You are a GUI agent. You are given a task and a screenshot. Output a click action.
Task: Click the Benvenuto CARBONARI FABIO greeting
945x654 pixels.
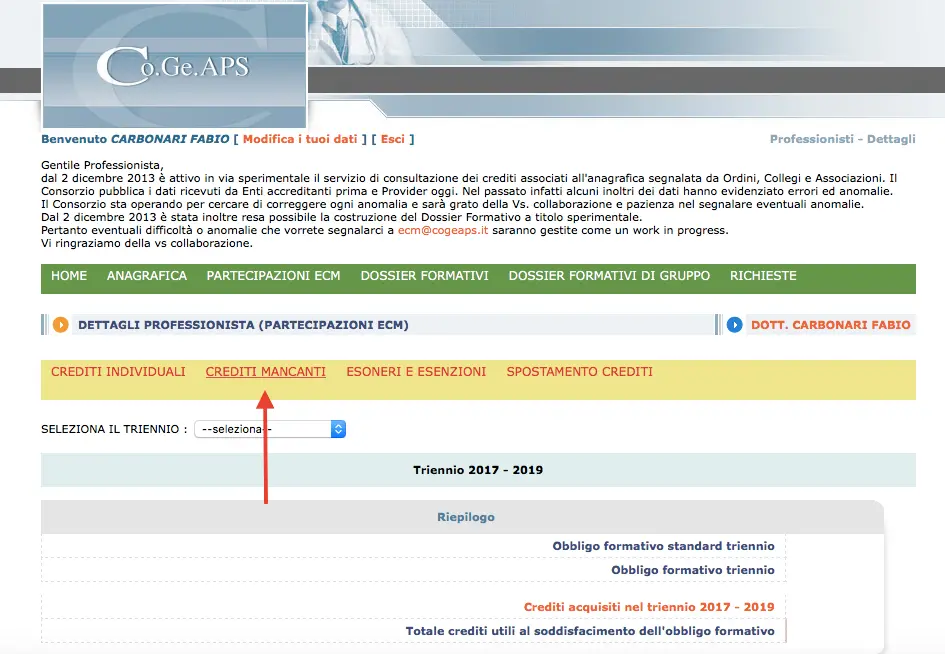(135, 139)
